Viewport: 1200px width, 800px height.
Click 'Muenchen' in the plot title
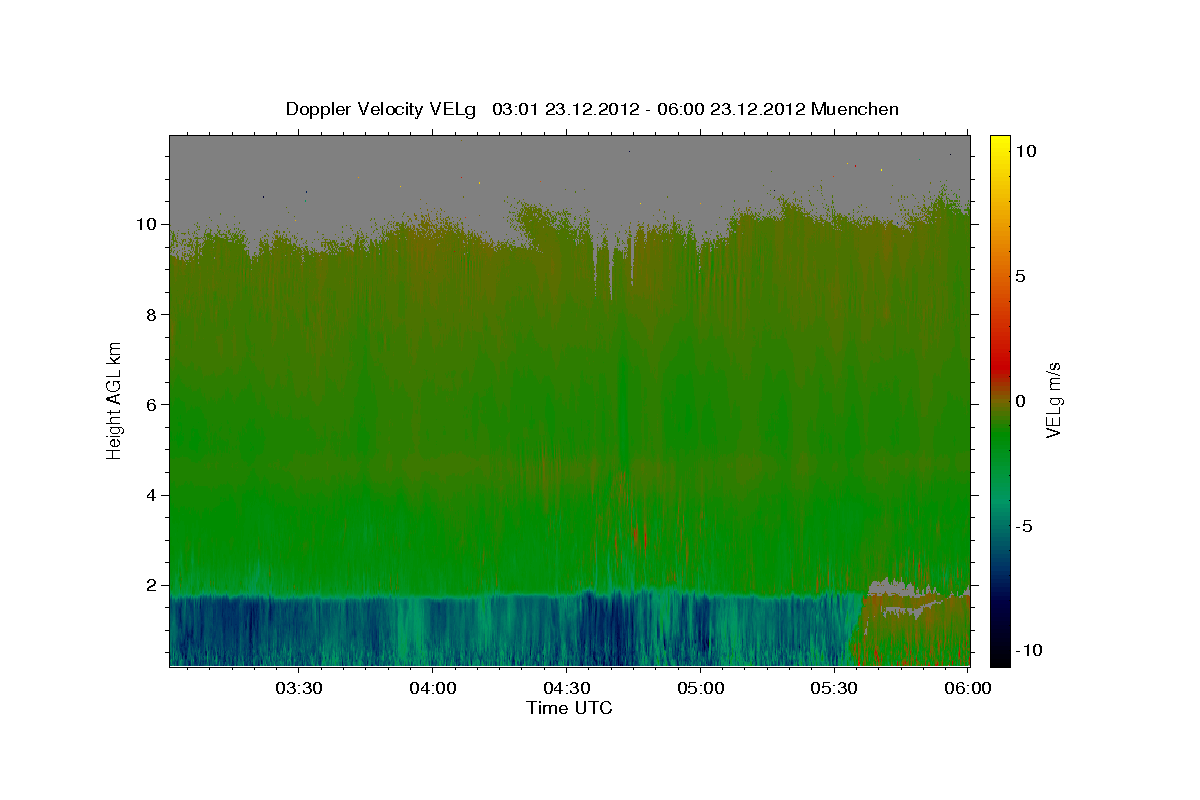855,109
